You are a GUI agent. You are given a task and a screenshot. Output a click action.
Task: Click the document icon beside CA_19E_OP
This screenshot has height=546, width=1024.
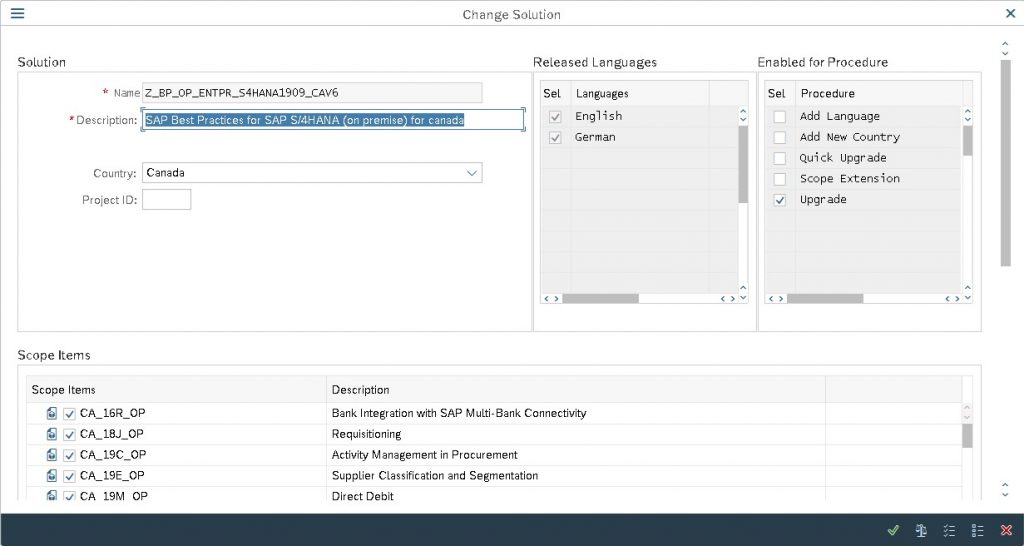(x=52, y=475)
